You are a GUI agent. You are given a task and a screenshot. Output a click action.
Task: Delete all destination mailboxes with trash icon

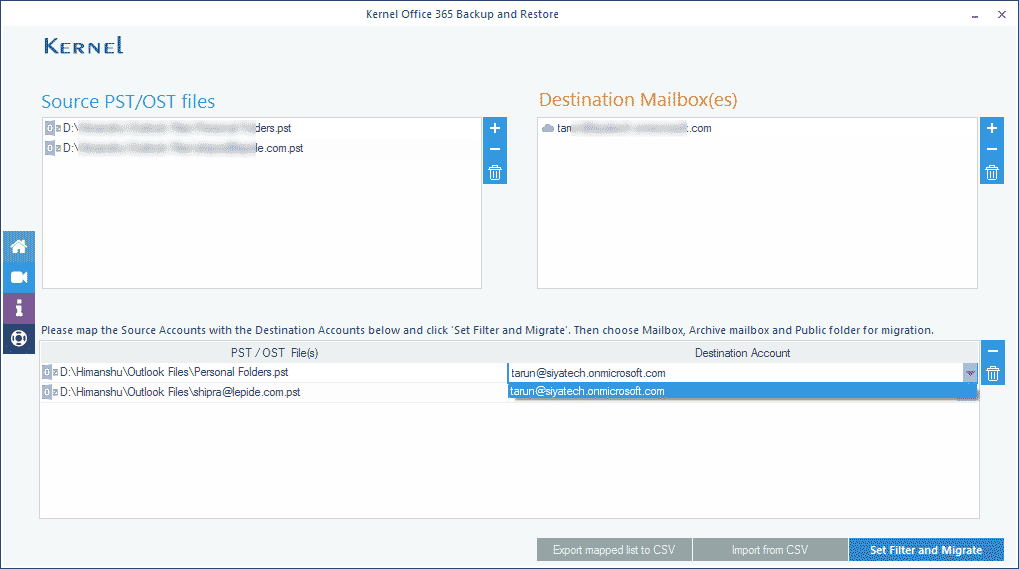click(992, 173)
